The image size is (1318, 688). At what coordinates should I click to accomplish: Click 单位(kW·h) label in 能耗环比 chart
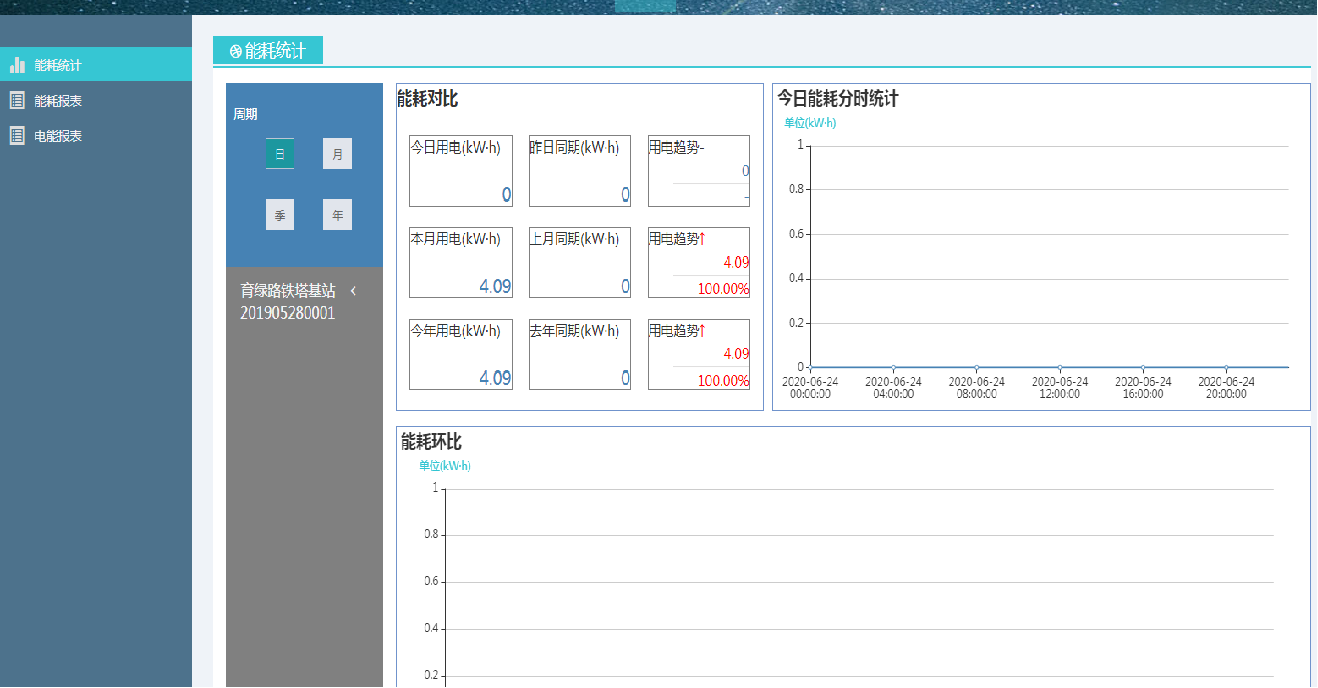444,466
